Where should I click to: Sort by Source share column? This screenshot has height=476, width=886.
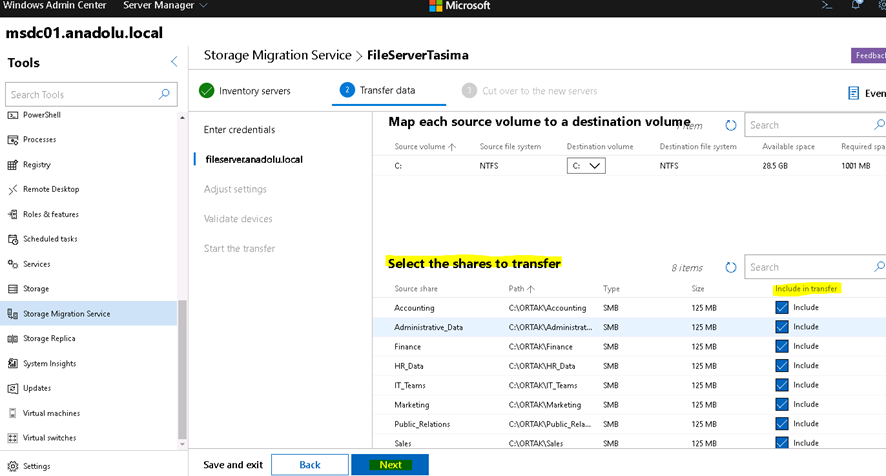click(416, 289)
